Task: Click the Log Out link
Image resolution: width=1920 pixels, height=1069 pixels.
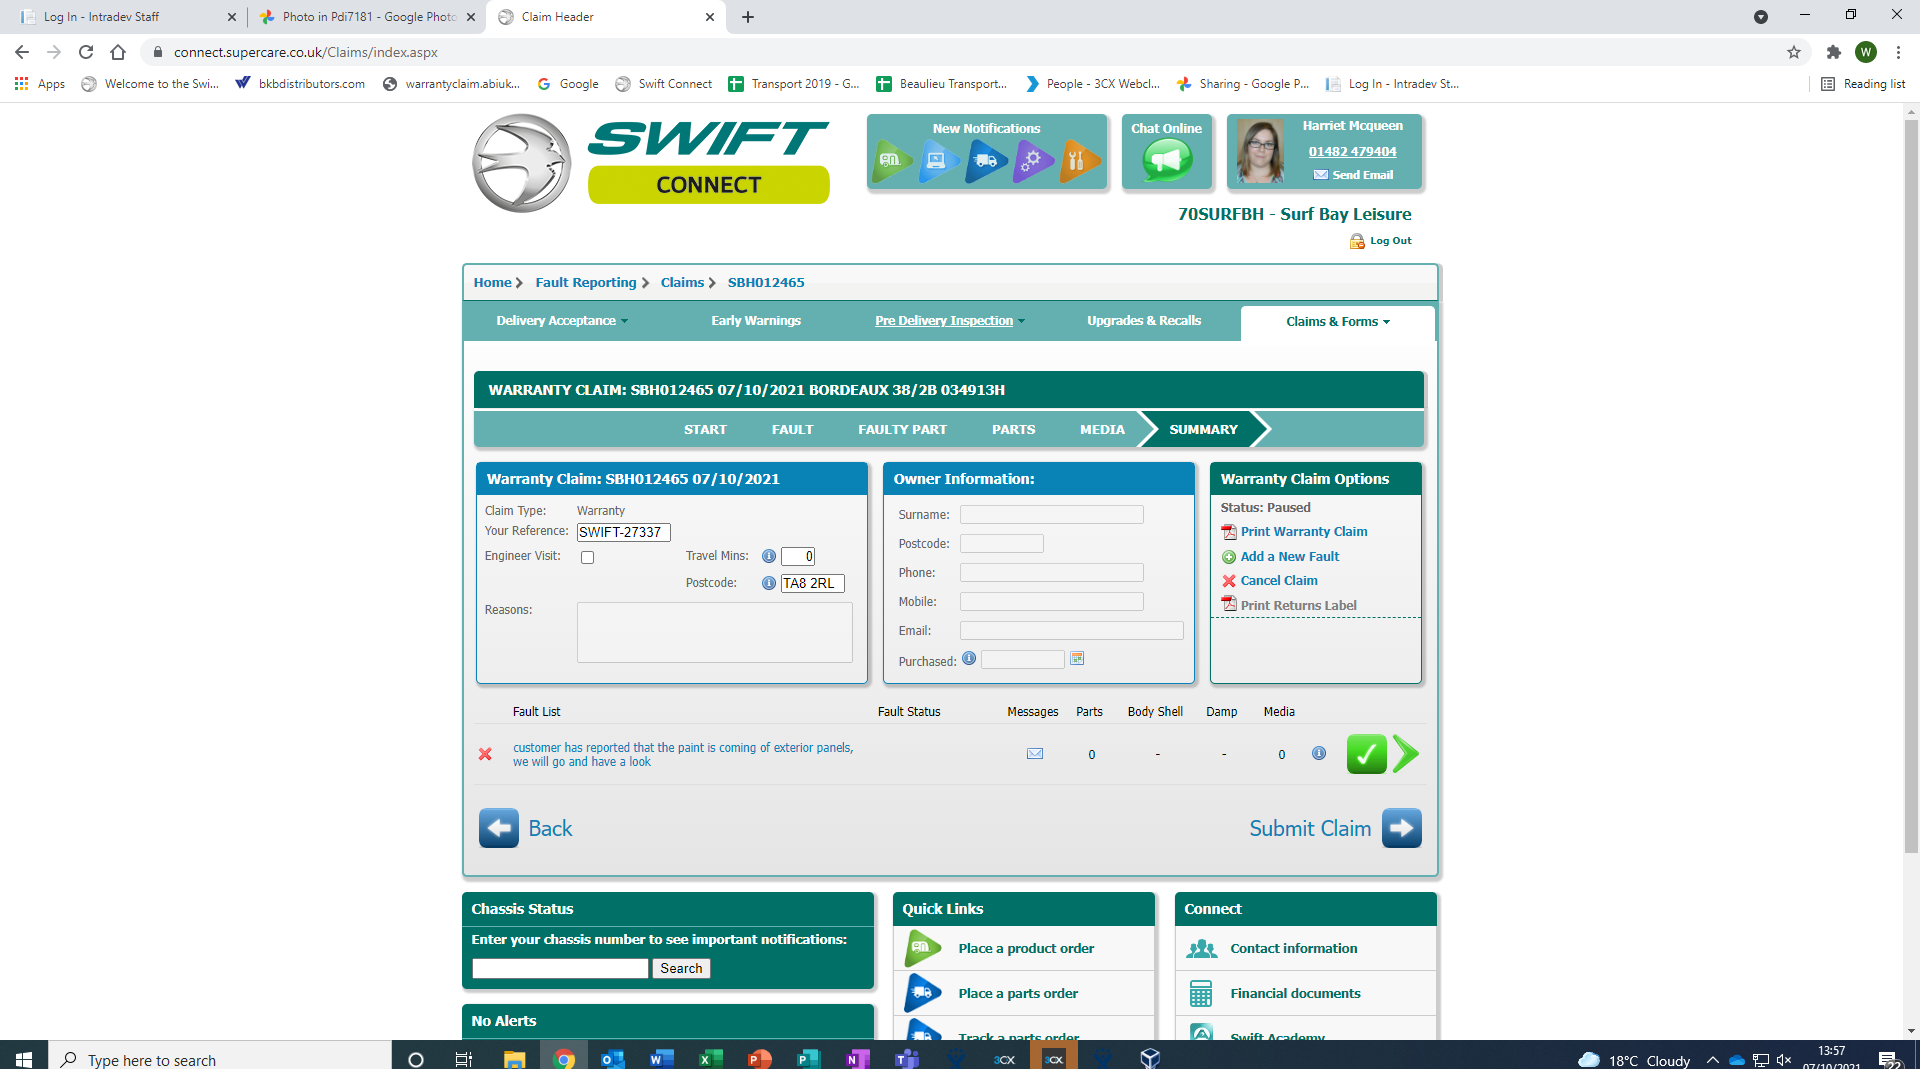Action: coord(1391,241)
